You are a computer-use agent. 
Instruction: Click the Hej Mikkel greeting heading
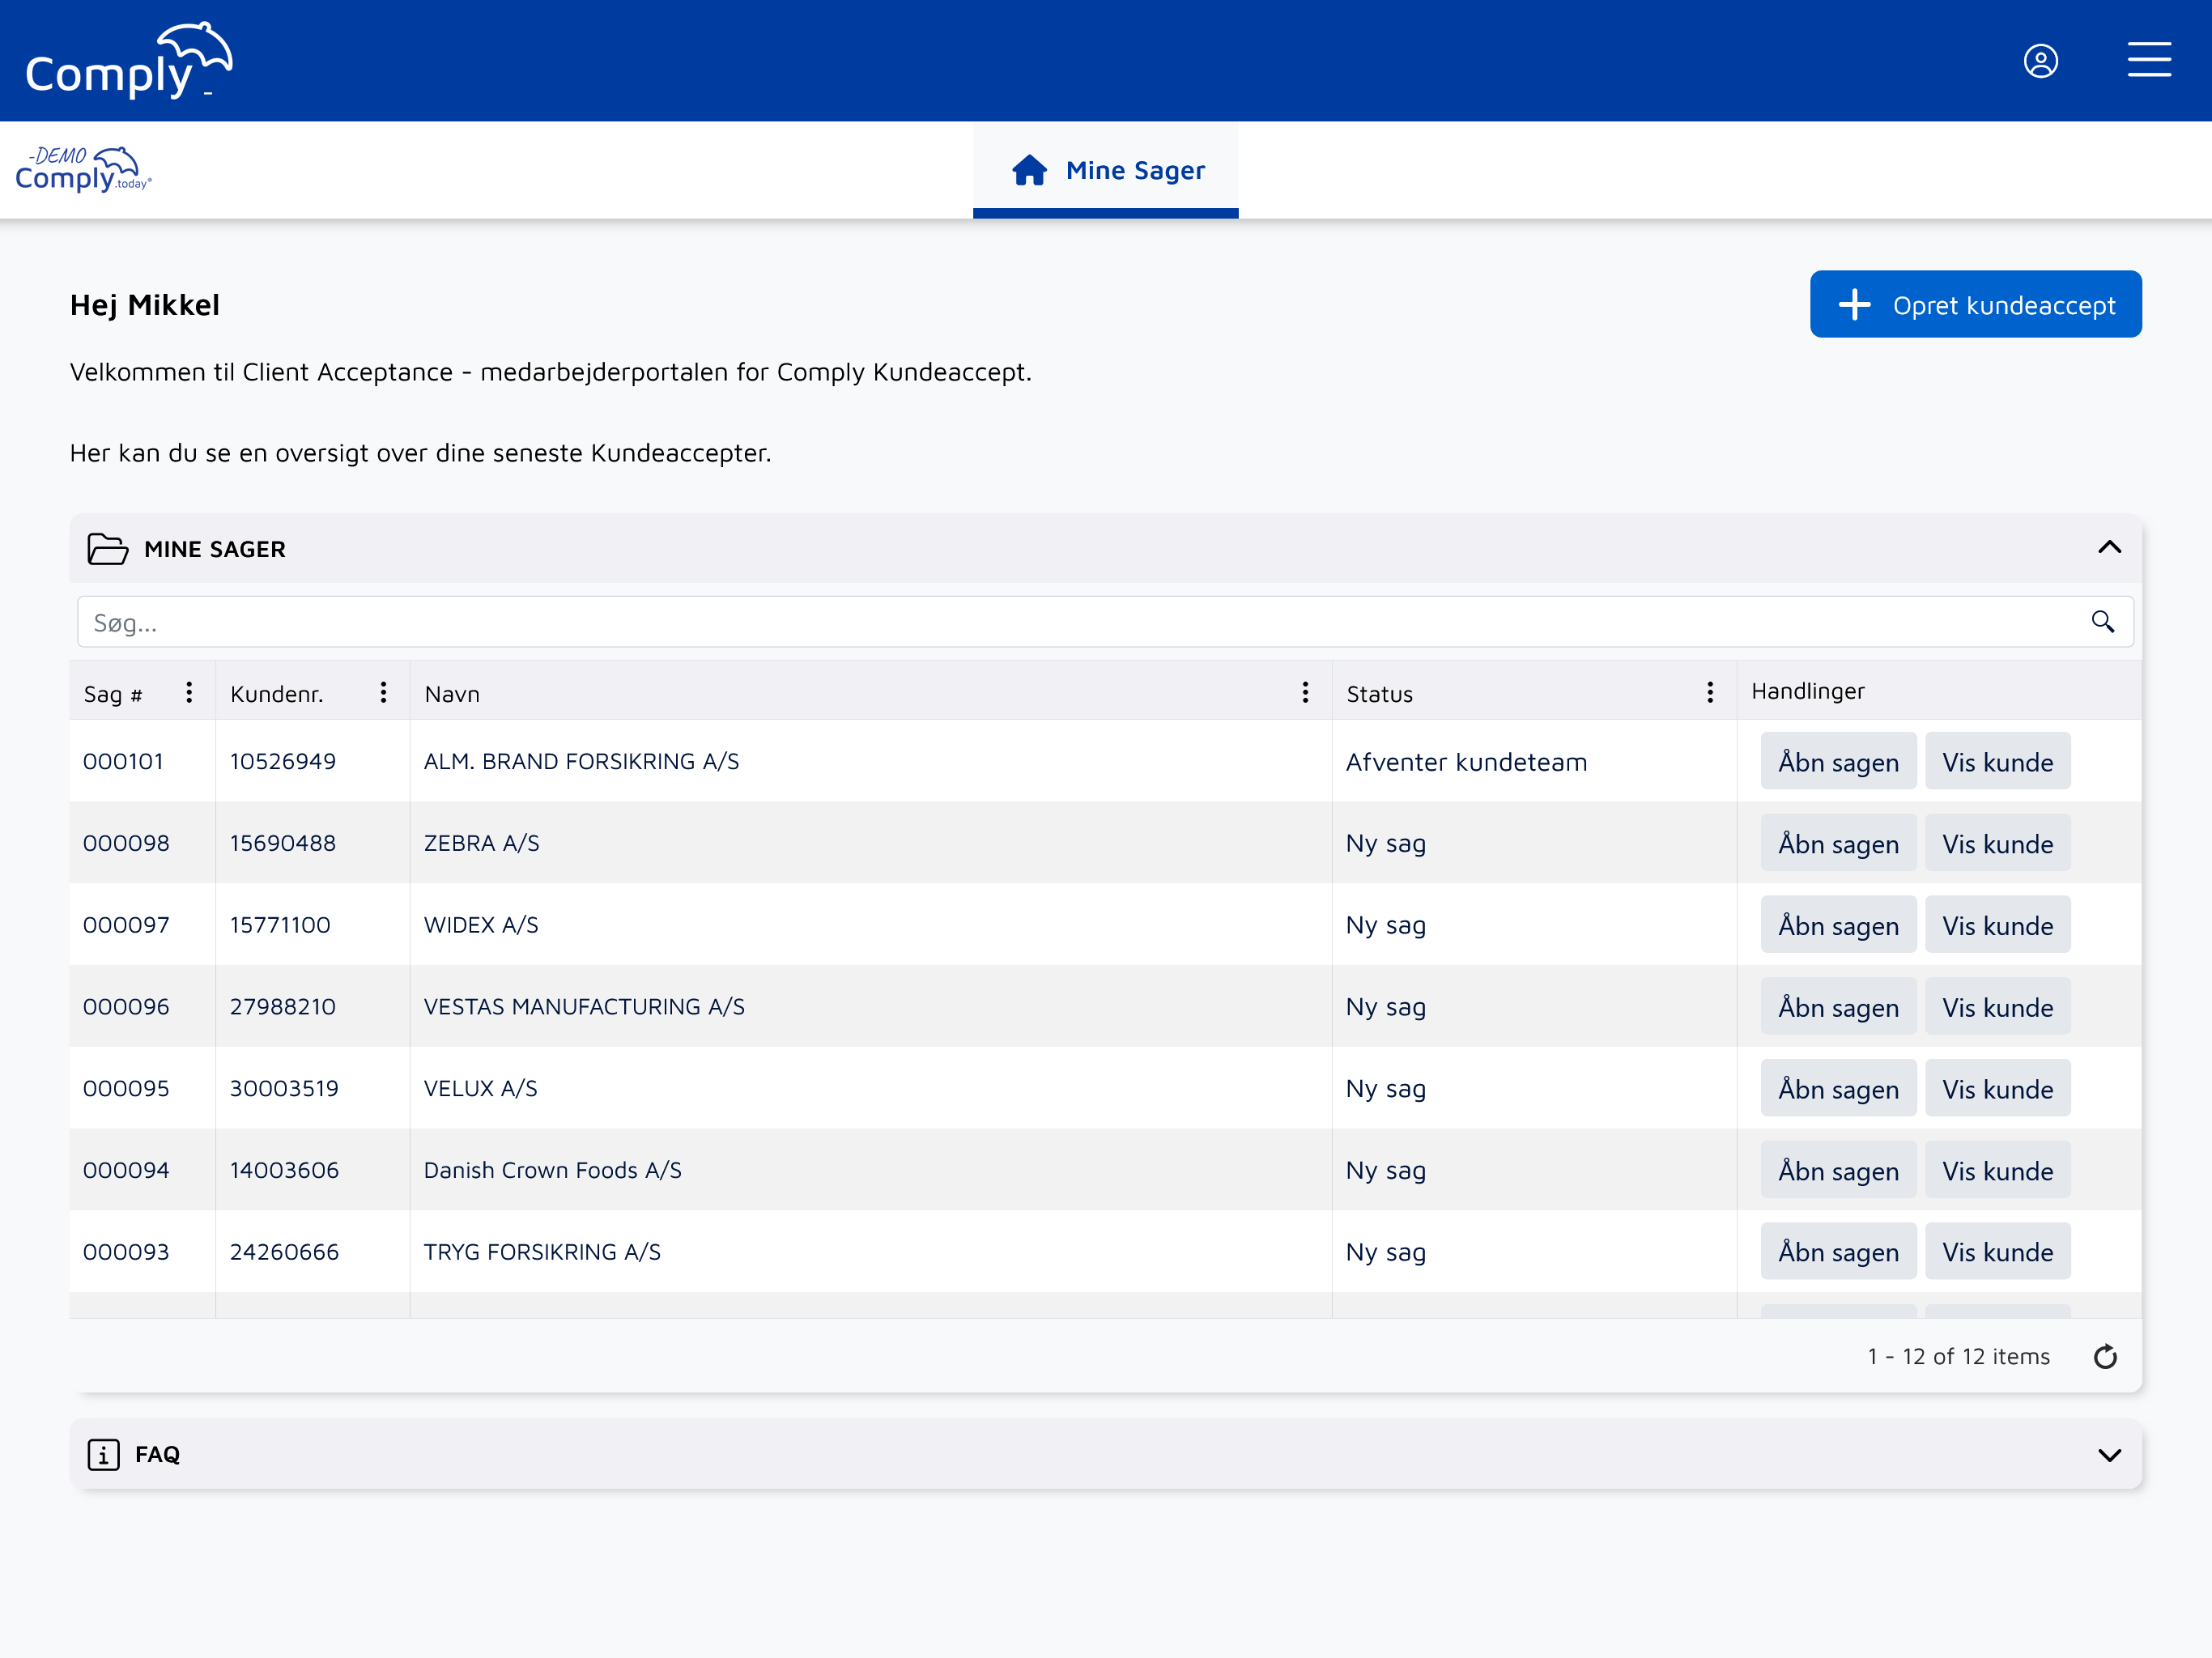(x=145, y=305)
